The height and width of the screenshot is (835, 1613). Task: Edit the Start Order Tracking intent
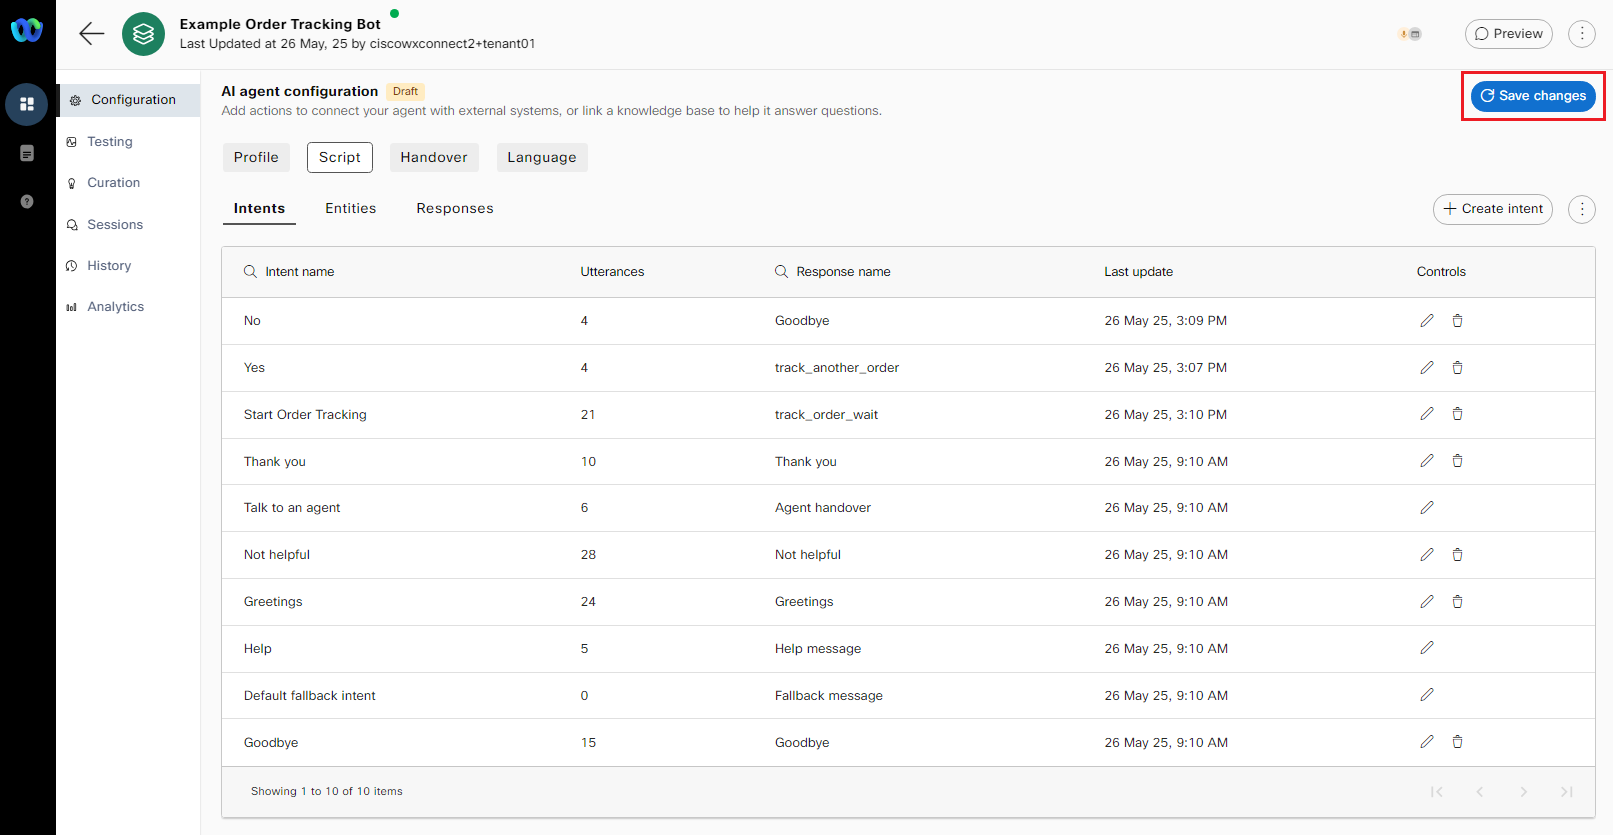[x=1427, y=414]
